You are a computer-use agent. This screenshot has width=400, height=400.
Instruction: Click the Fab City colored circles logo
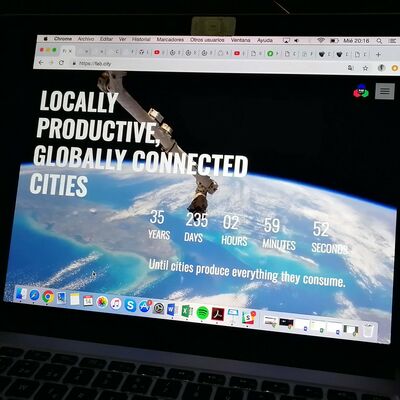pyautogui.click(x=361, y=91)
